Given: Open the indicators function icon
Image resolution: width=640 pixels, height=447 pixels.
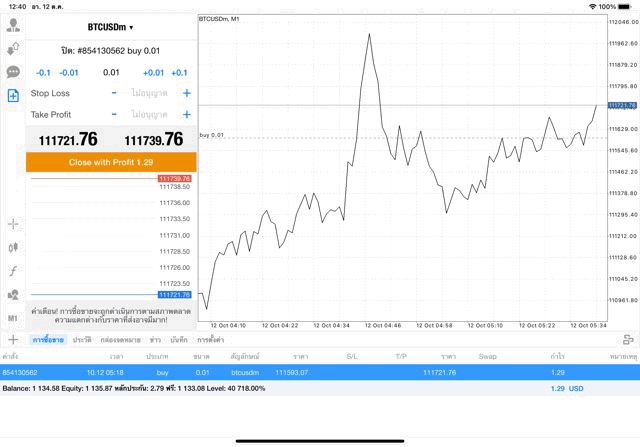Looking at the screenshot, I should (x=13, y=271).
